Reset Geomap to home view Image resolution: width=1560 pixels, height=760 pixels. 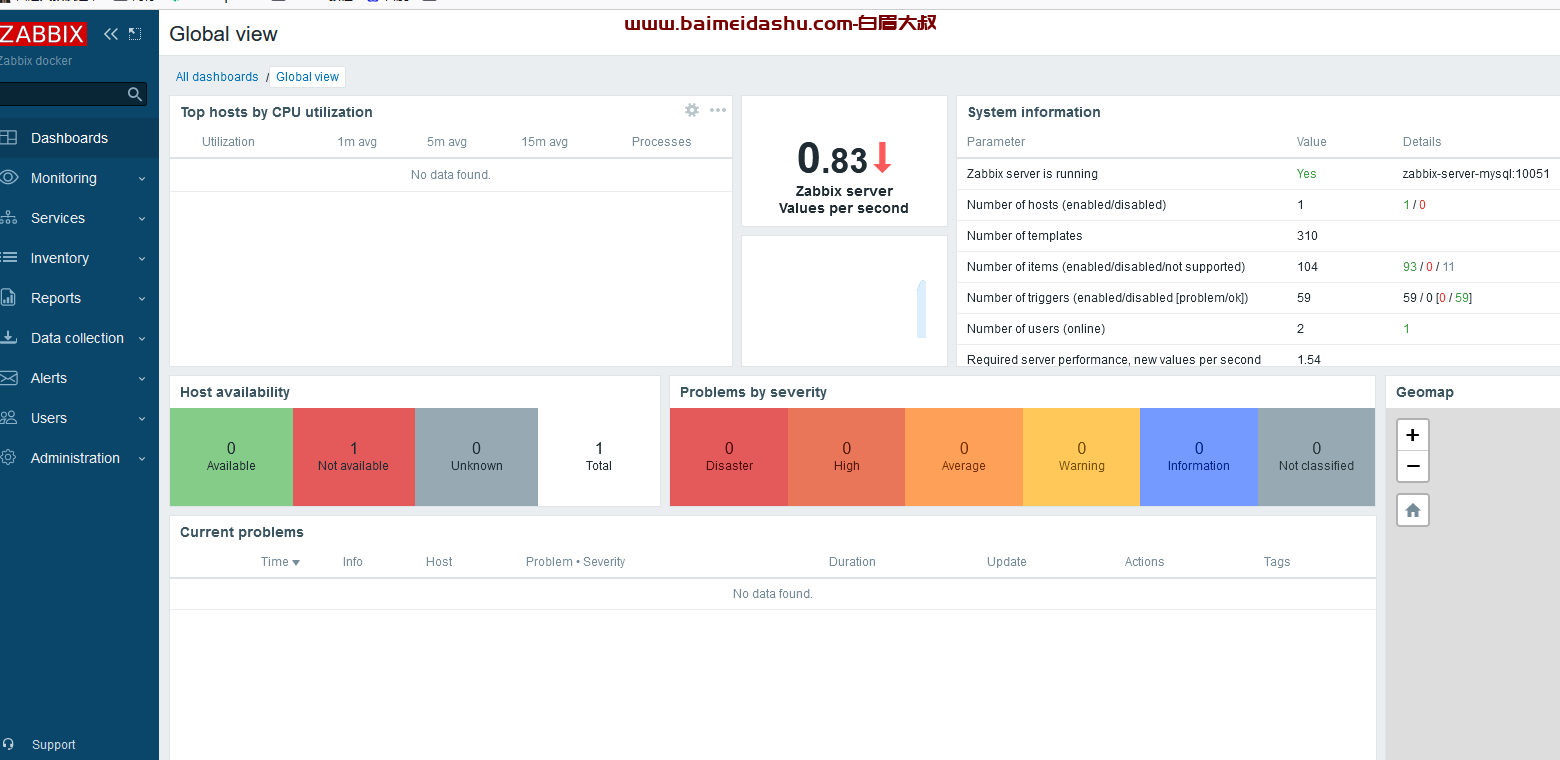point(1413,510)
